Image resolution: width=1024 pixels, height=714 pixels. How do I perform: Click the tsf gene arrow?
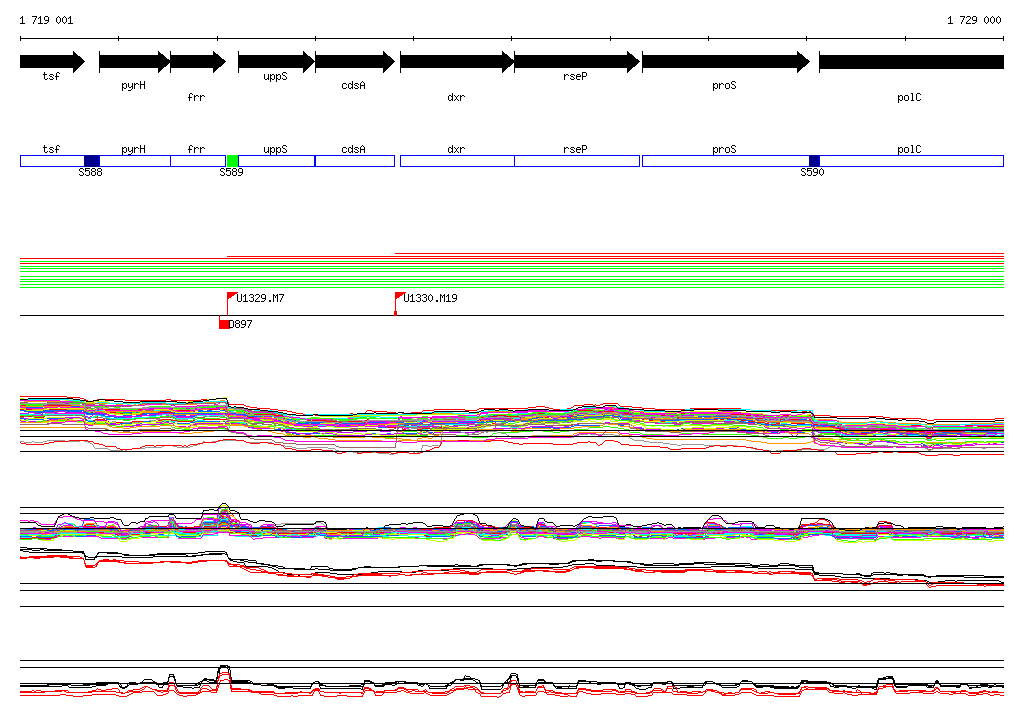coord(52,62)
